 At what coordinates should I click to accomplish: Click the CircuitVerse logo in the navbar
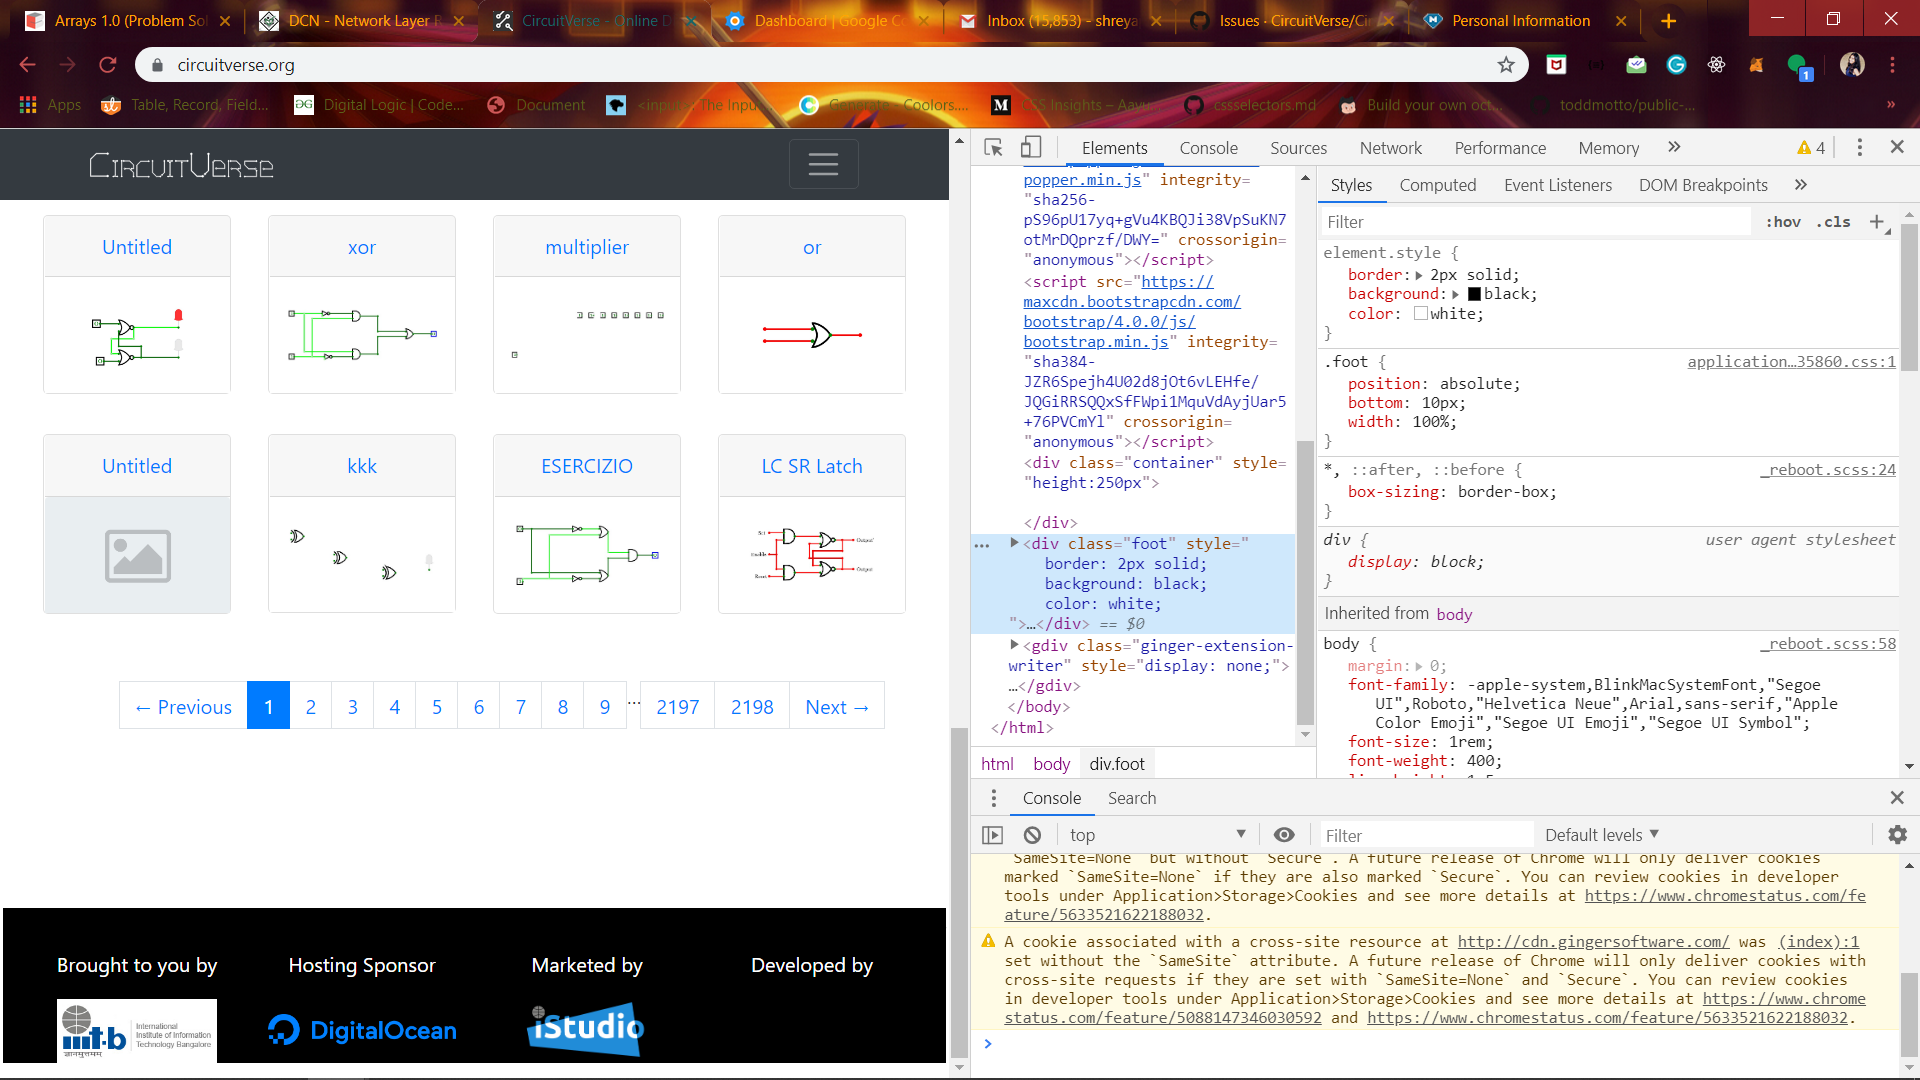(x=180, y=165)
